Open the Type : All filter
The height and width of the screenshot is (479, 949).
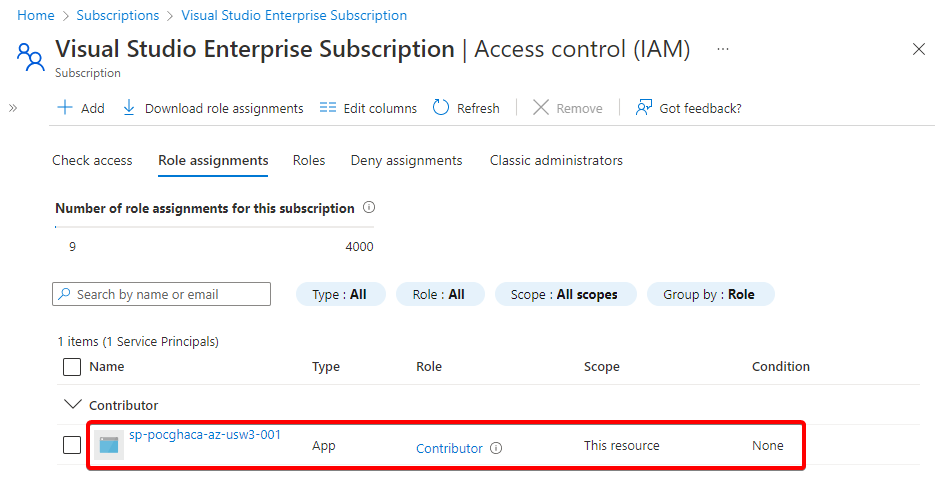coord(340,294)
